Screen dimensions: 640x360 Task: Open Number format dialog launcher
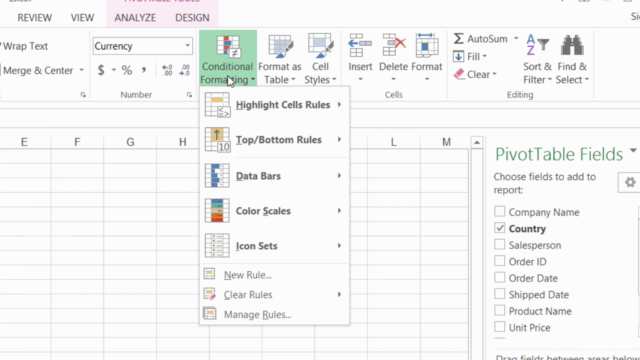[x=189, y=95]
